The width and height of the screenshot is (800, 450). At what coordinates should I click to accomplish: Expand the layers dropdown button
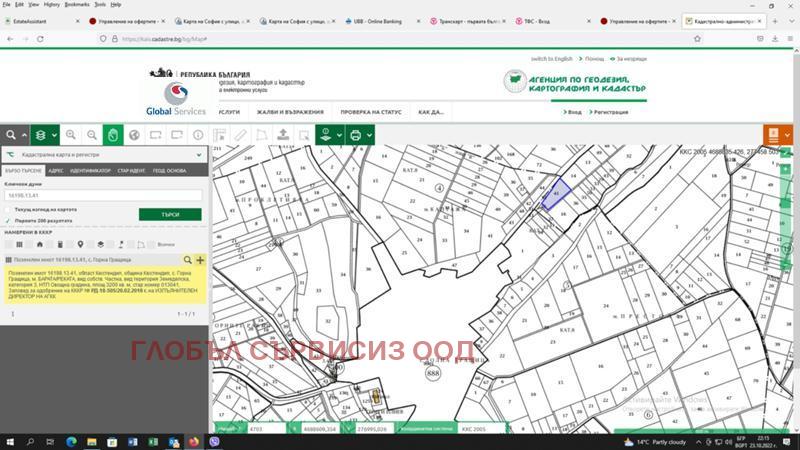click(43, 135)
